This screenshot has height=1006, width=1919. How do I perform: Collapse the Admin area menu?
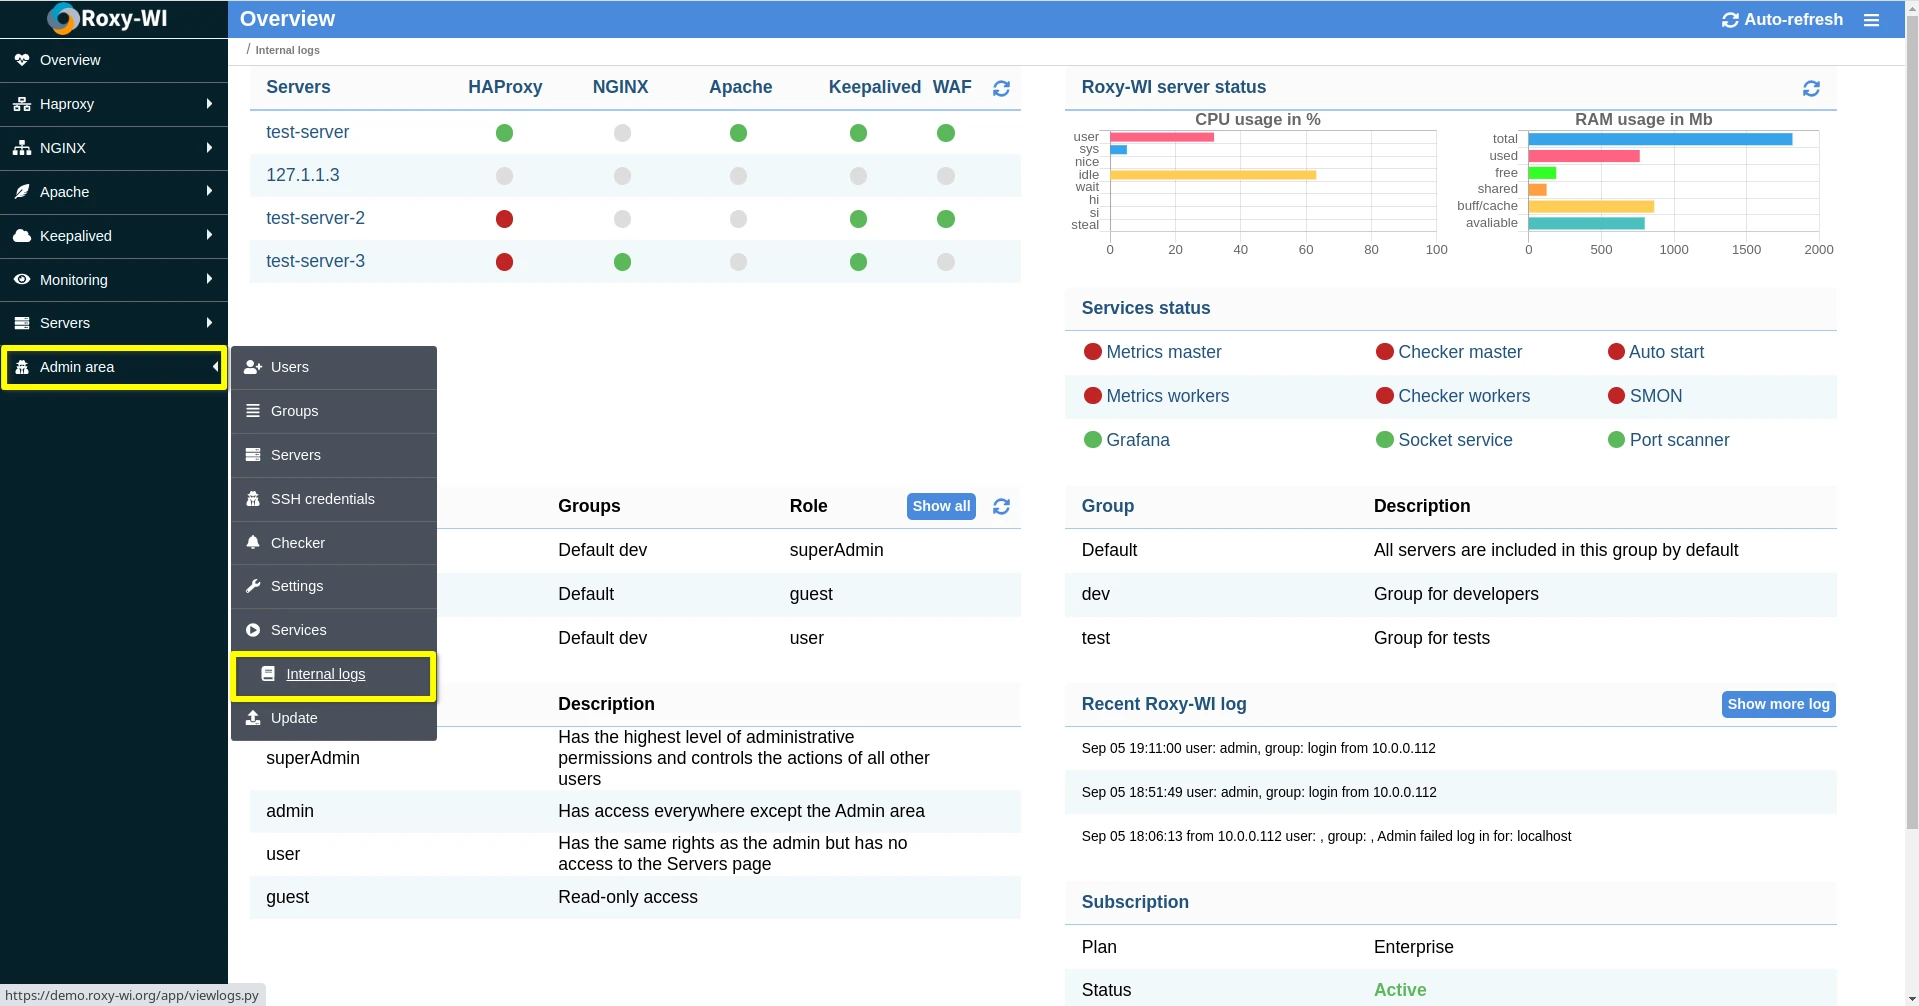(x=114, y=367)
